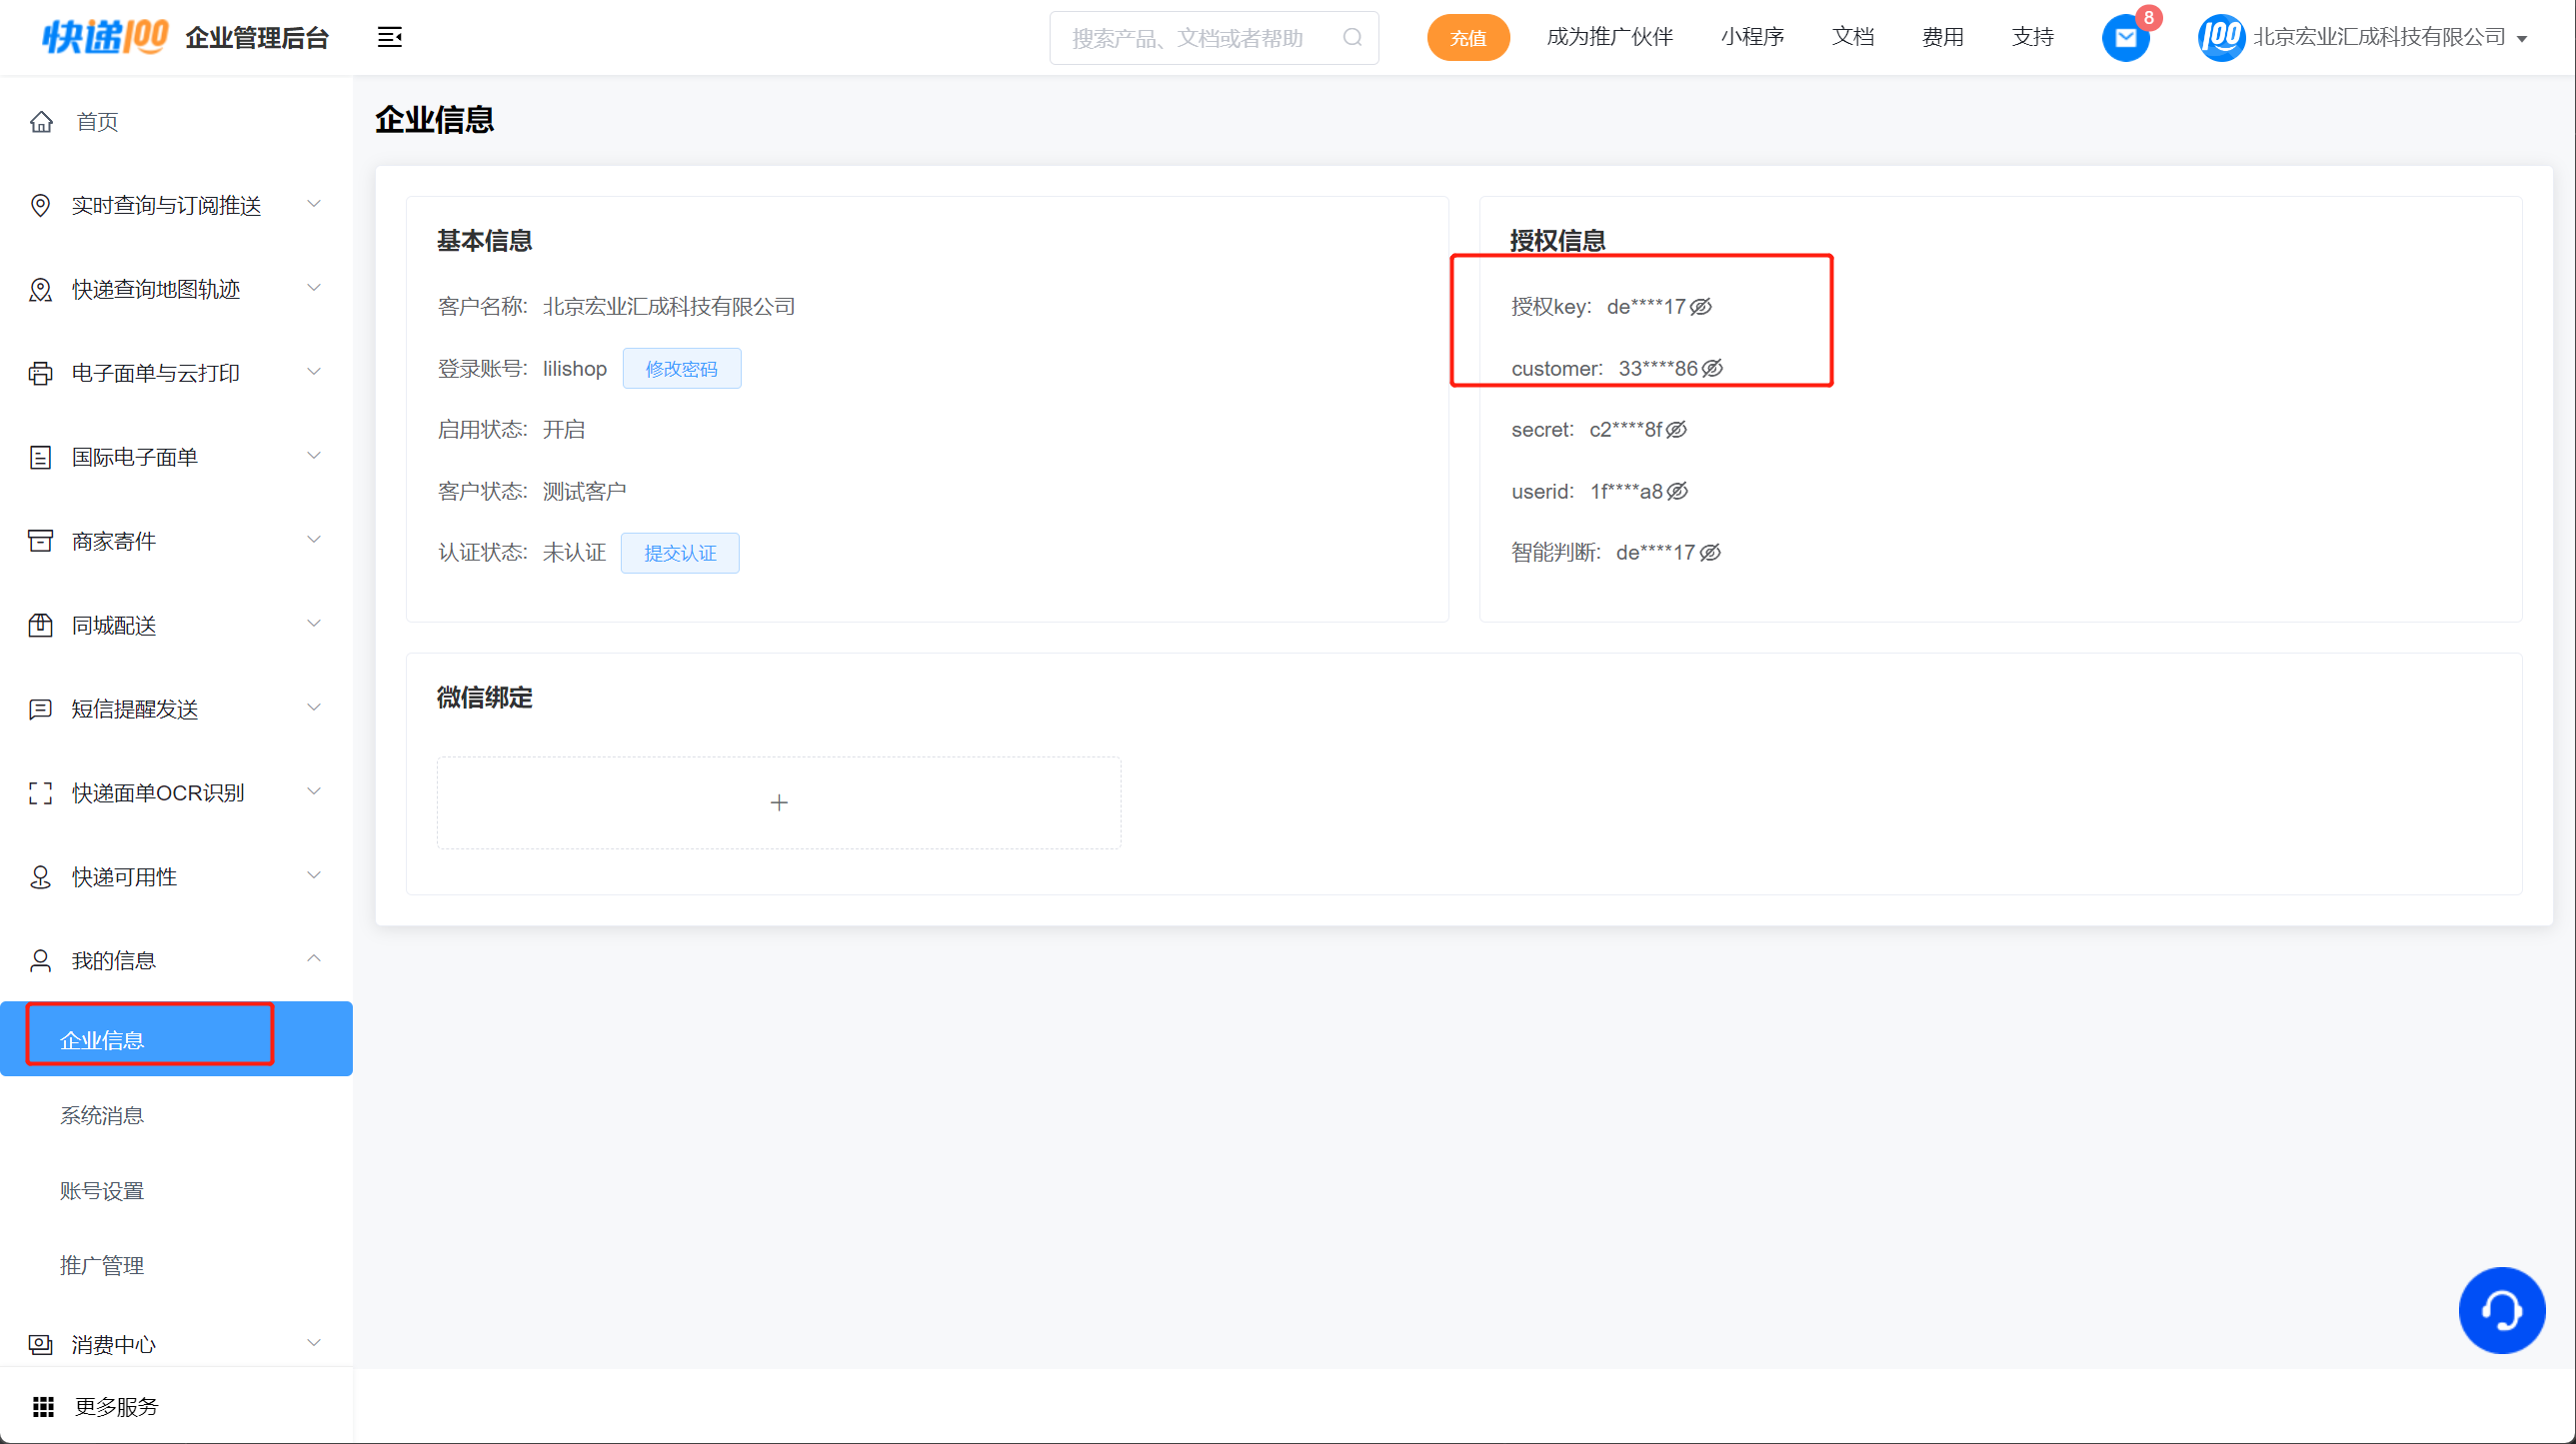Viewport: 2576px width, 1444px height.
Task: Click the orange 充值 button
Action: pos(1468,38)
